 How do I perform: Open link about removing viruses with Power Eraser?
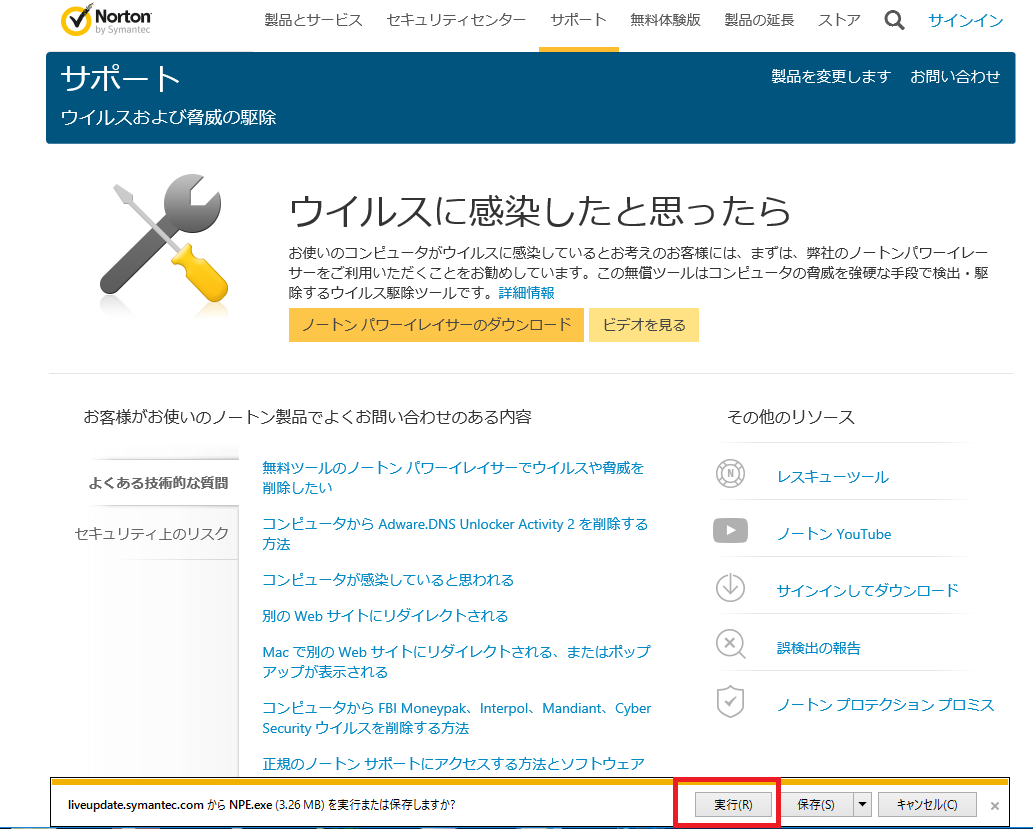[x=453, y=478]
